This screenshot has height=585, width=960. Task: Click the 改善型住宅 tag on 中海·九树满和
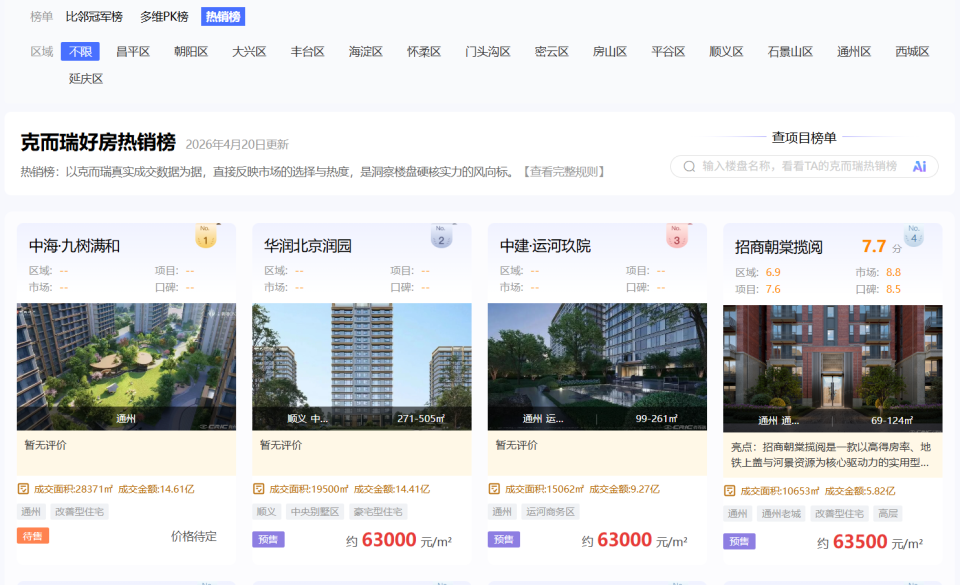(80, 512)
